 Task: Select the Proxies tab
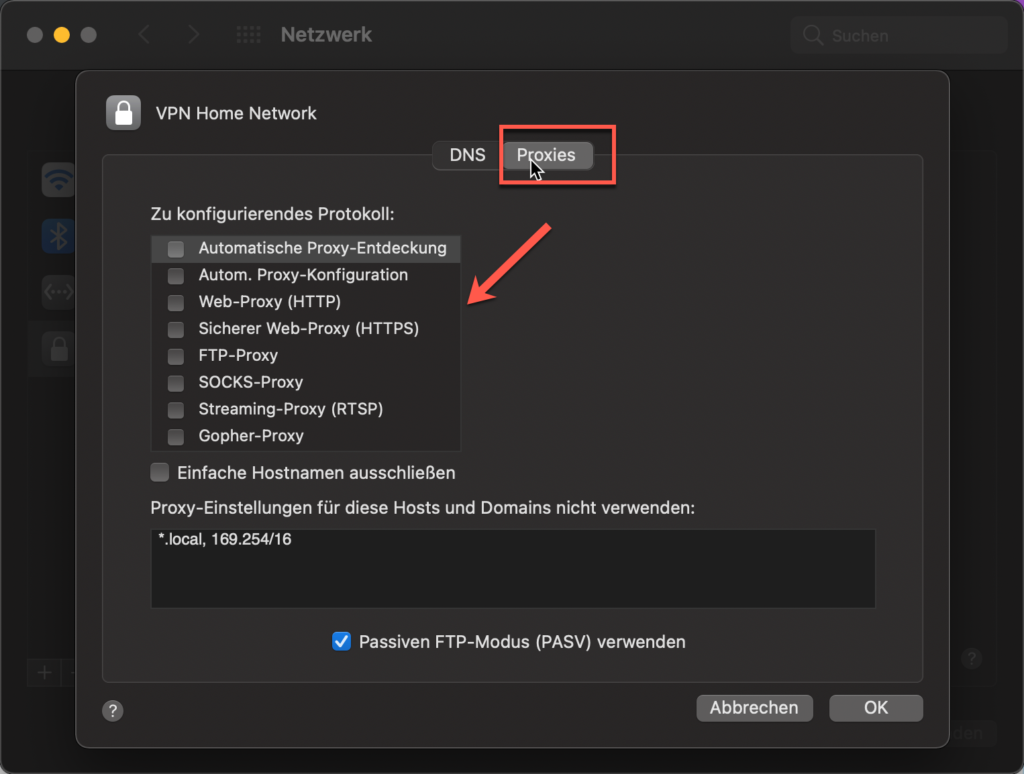546,155
